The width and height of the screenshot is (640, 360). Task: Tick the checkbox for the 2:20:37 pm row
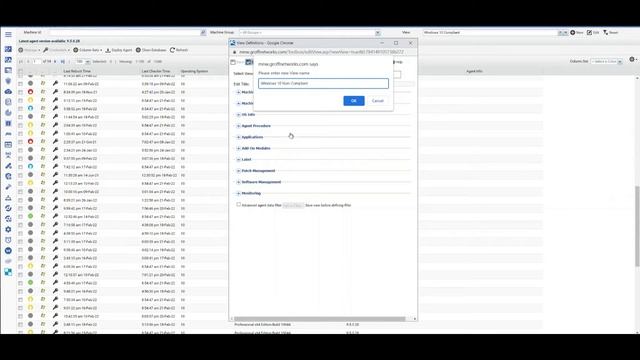coord(20,142)
